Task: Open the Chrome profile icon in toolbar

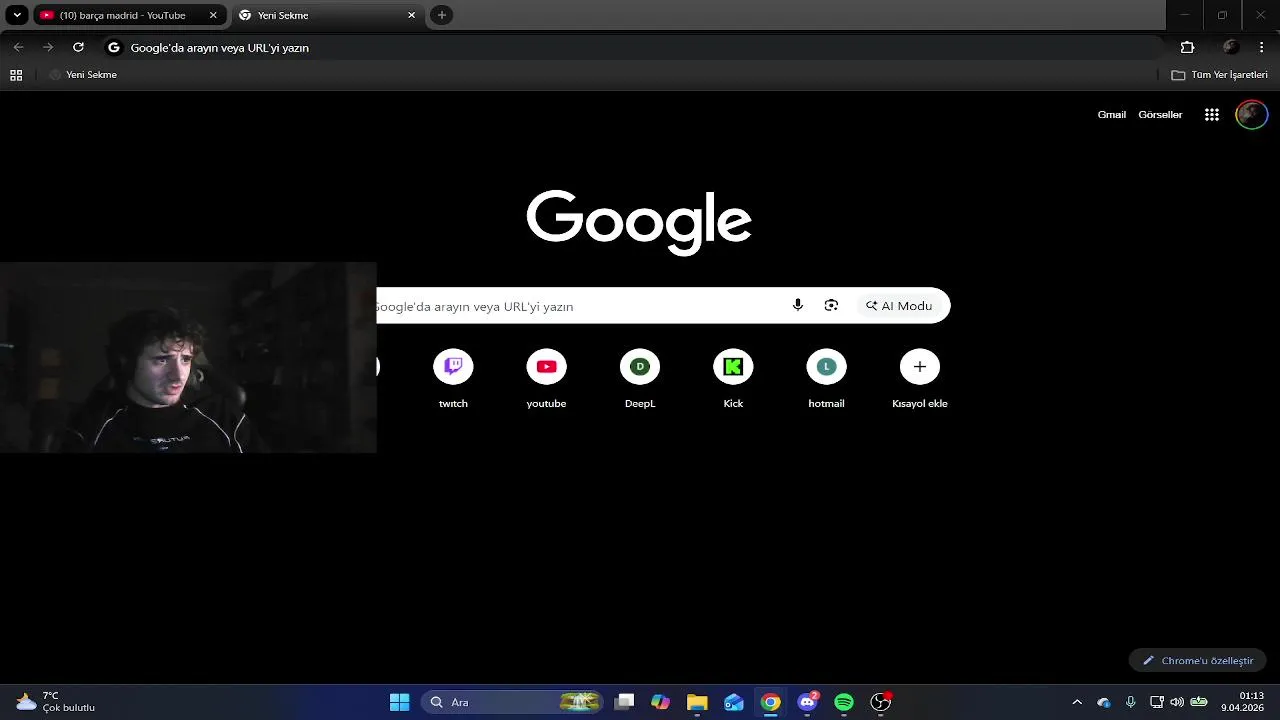Action: [1231, 47]
